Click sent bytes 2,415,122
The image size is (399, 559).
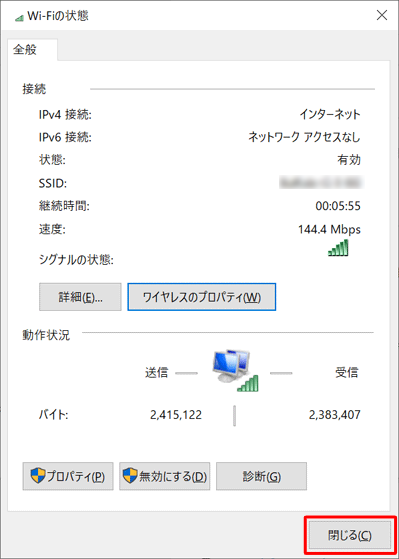click(x=176, y=415)
